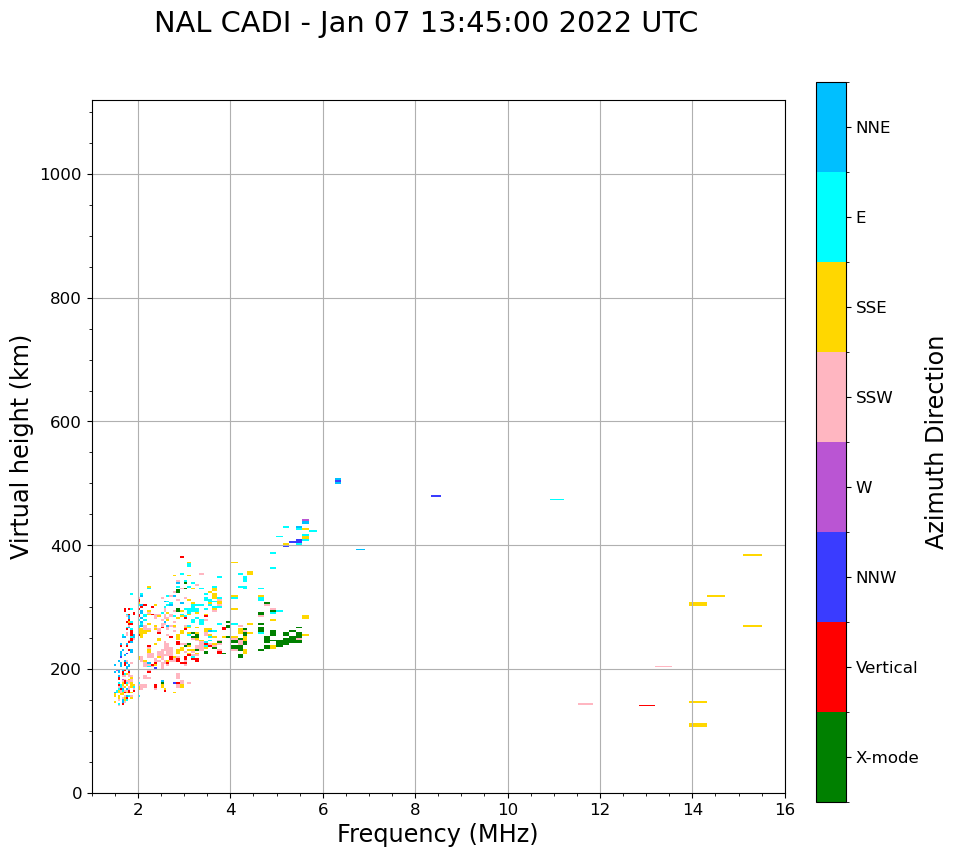The image size is (958, 857).
Task: Click the green X-mode colorbar segment
Action: 831,757
